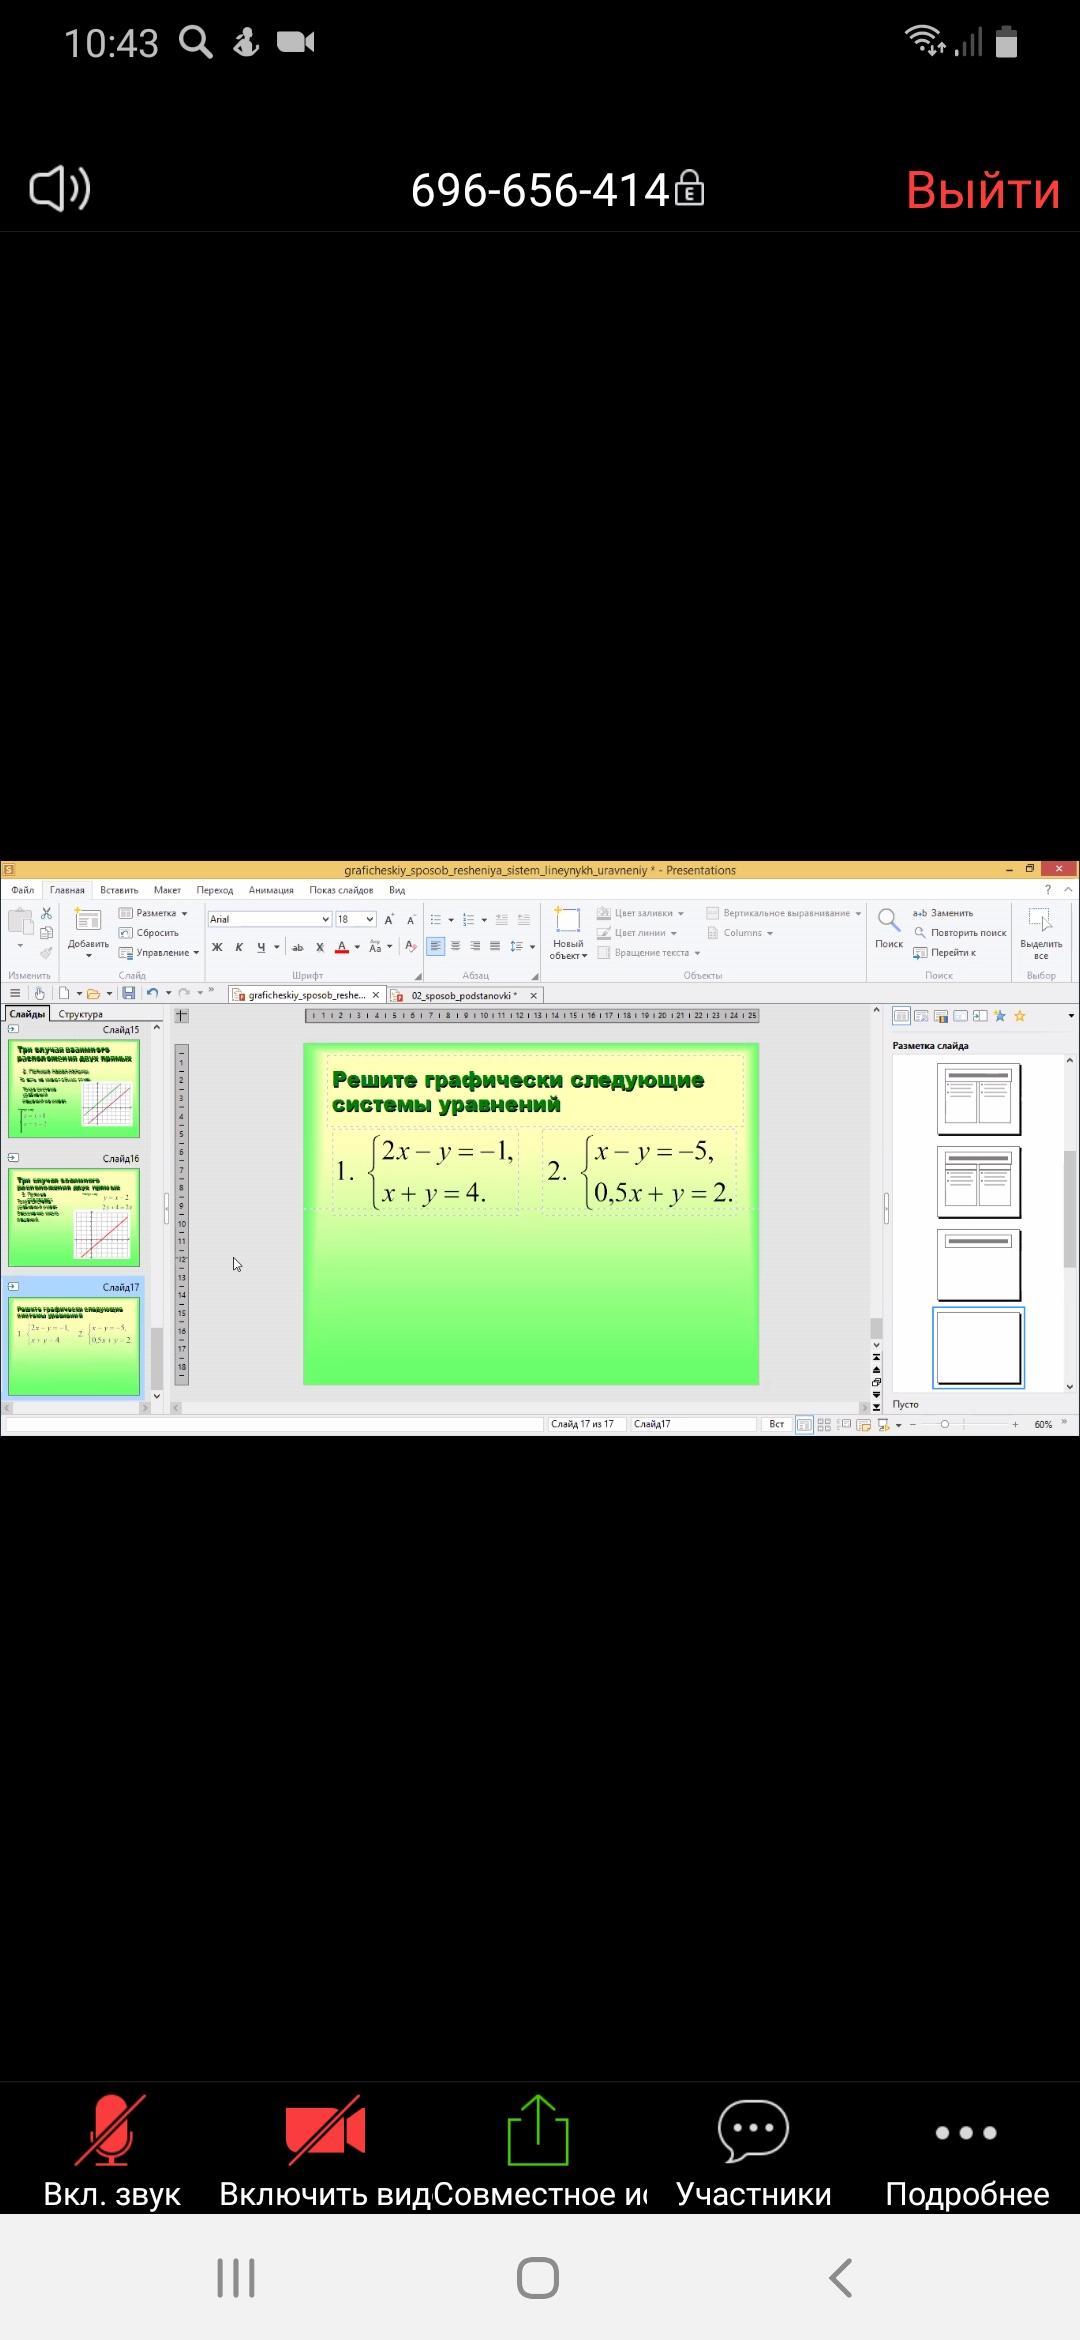Open the Вставить ribbon tab
The height and width of the screenshot is (2340, 1080).
point(119,890)
